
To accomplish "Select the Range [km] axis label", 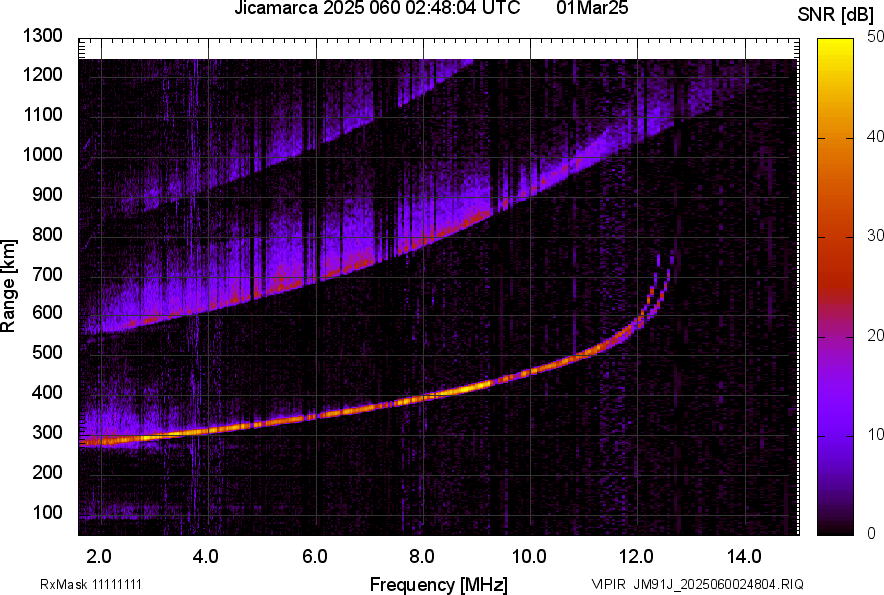I will [x=9, y=286].
